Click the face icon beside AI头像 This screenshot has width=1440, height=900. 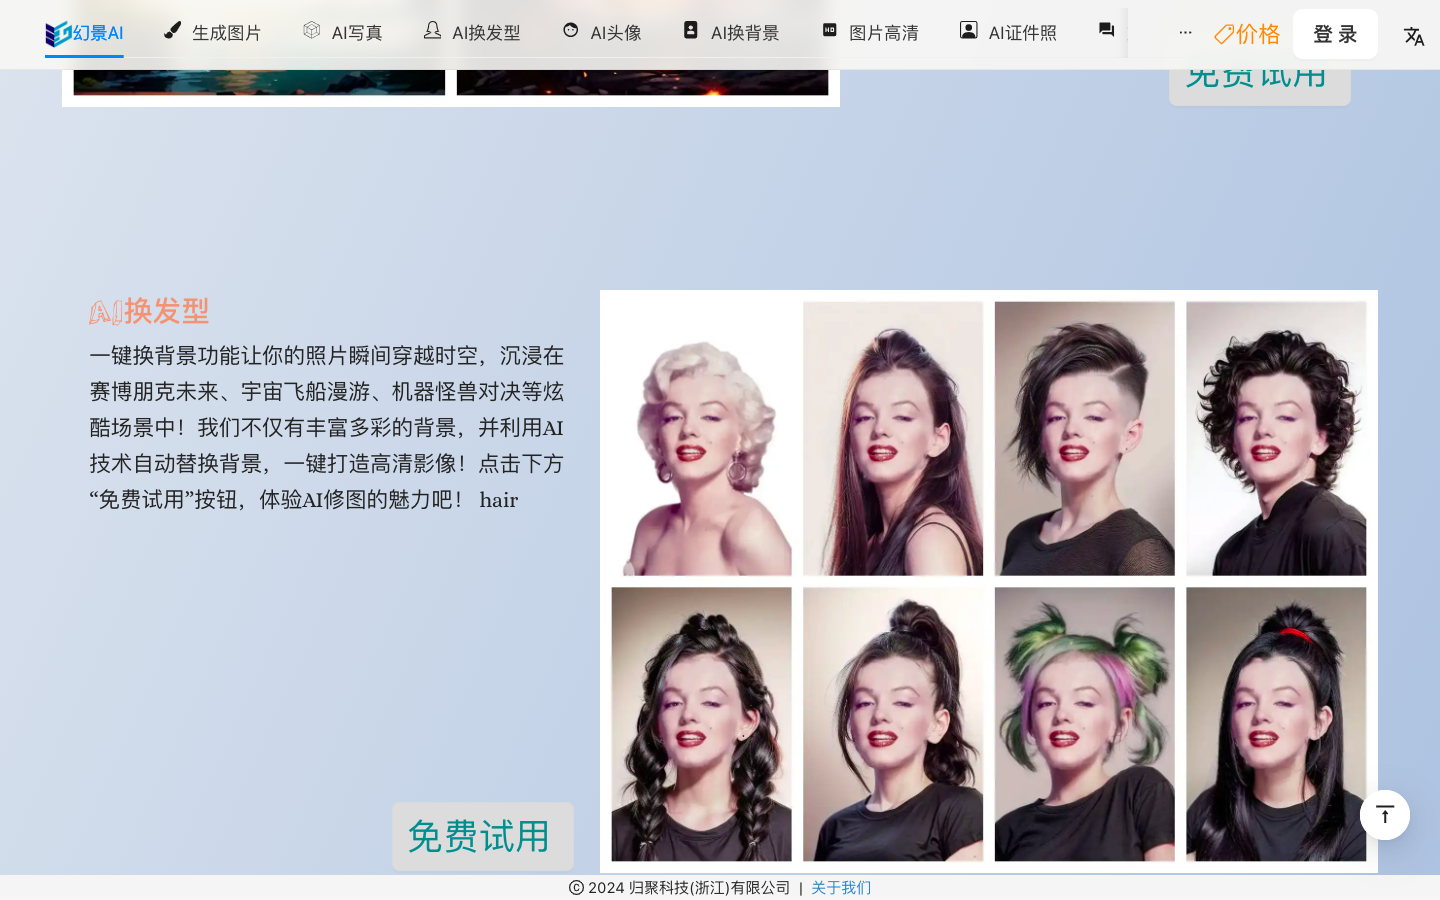tap(571, 30)
